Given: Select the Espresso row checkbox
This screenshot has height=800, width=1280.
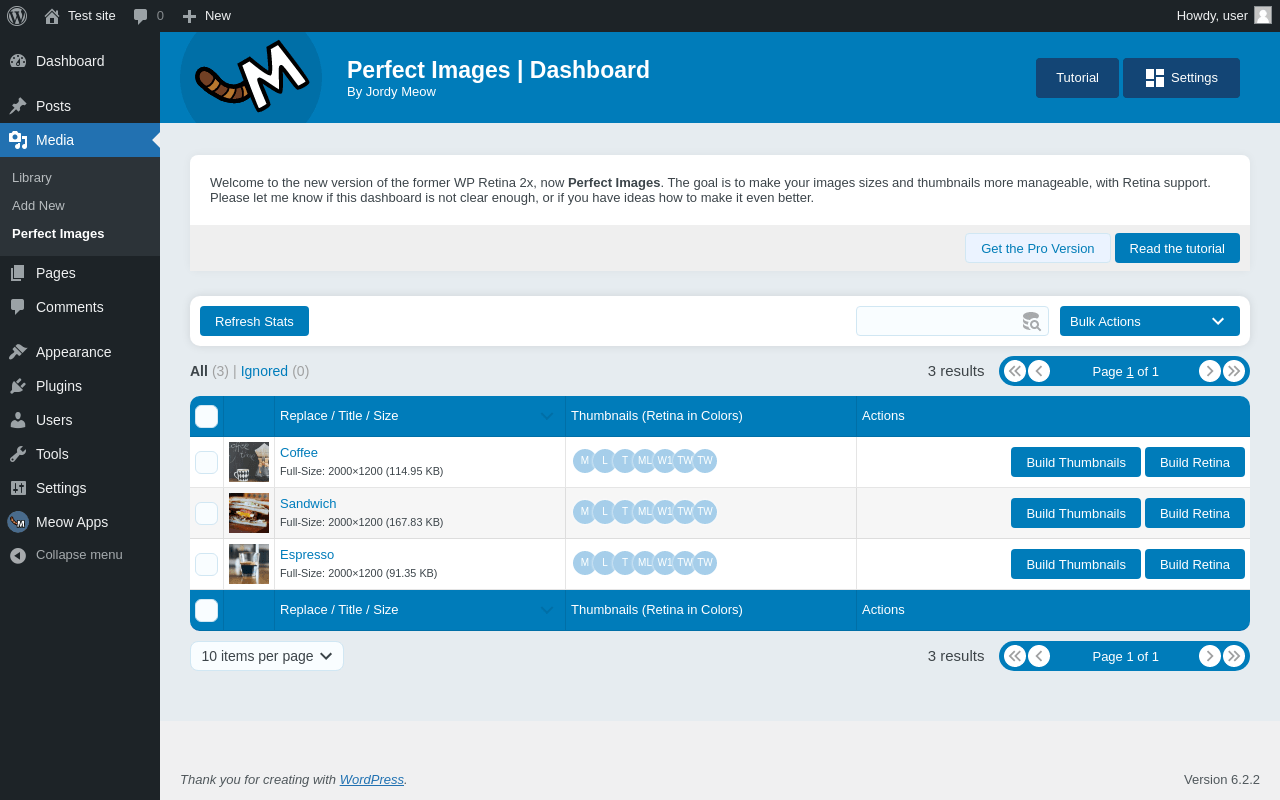Looking at the screenshot, I should (206, 564).
